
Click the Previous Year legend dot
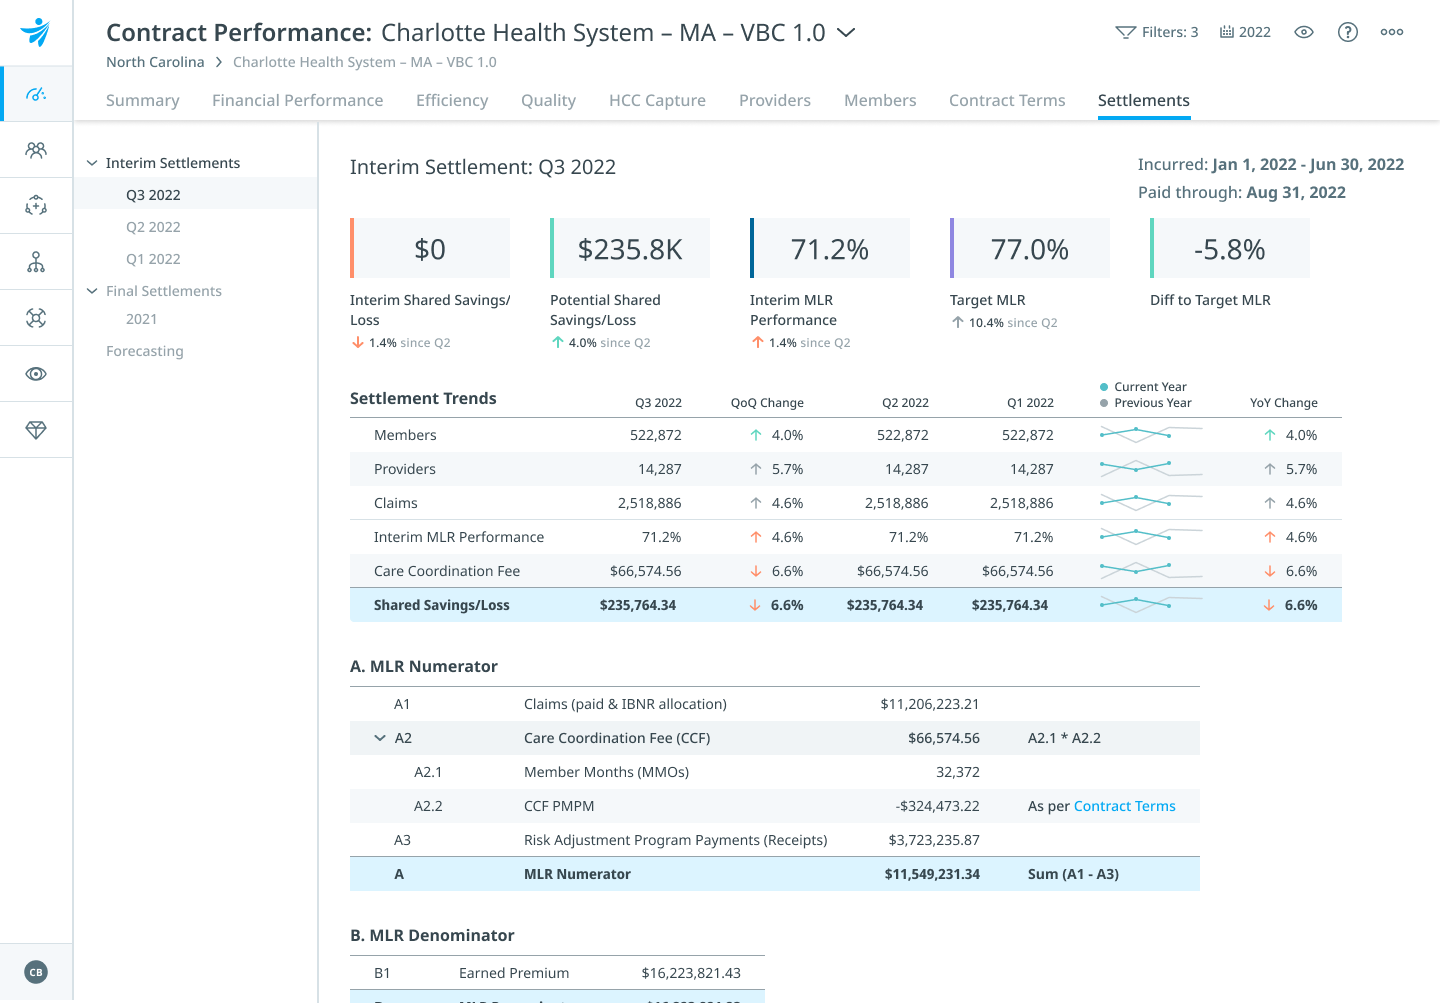(x=1104, y=403)
